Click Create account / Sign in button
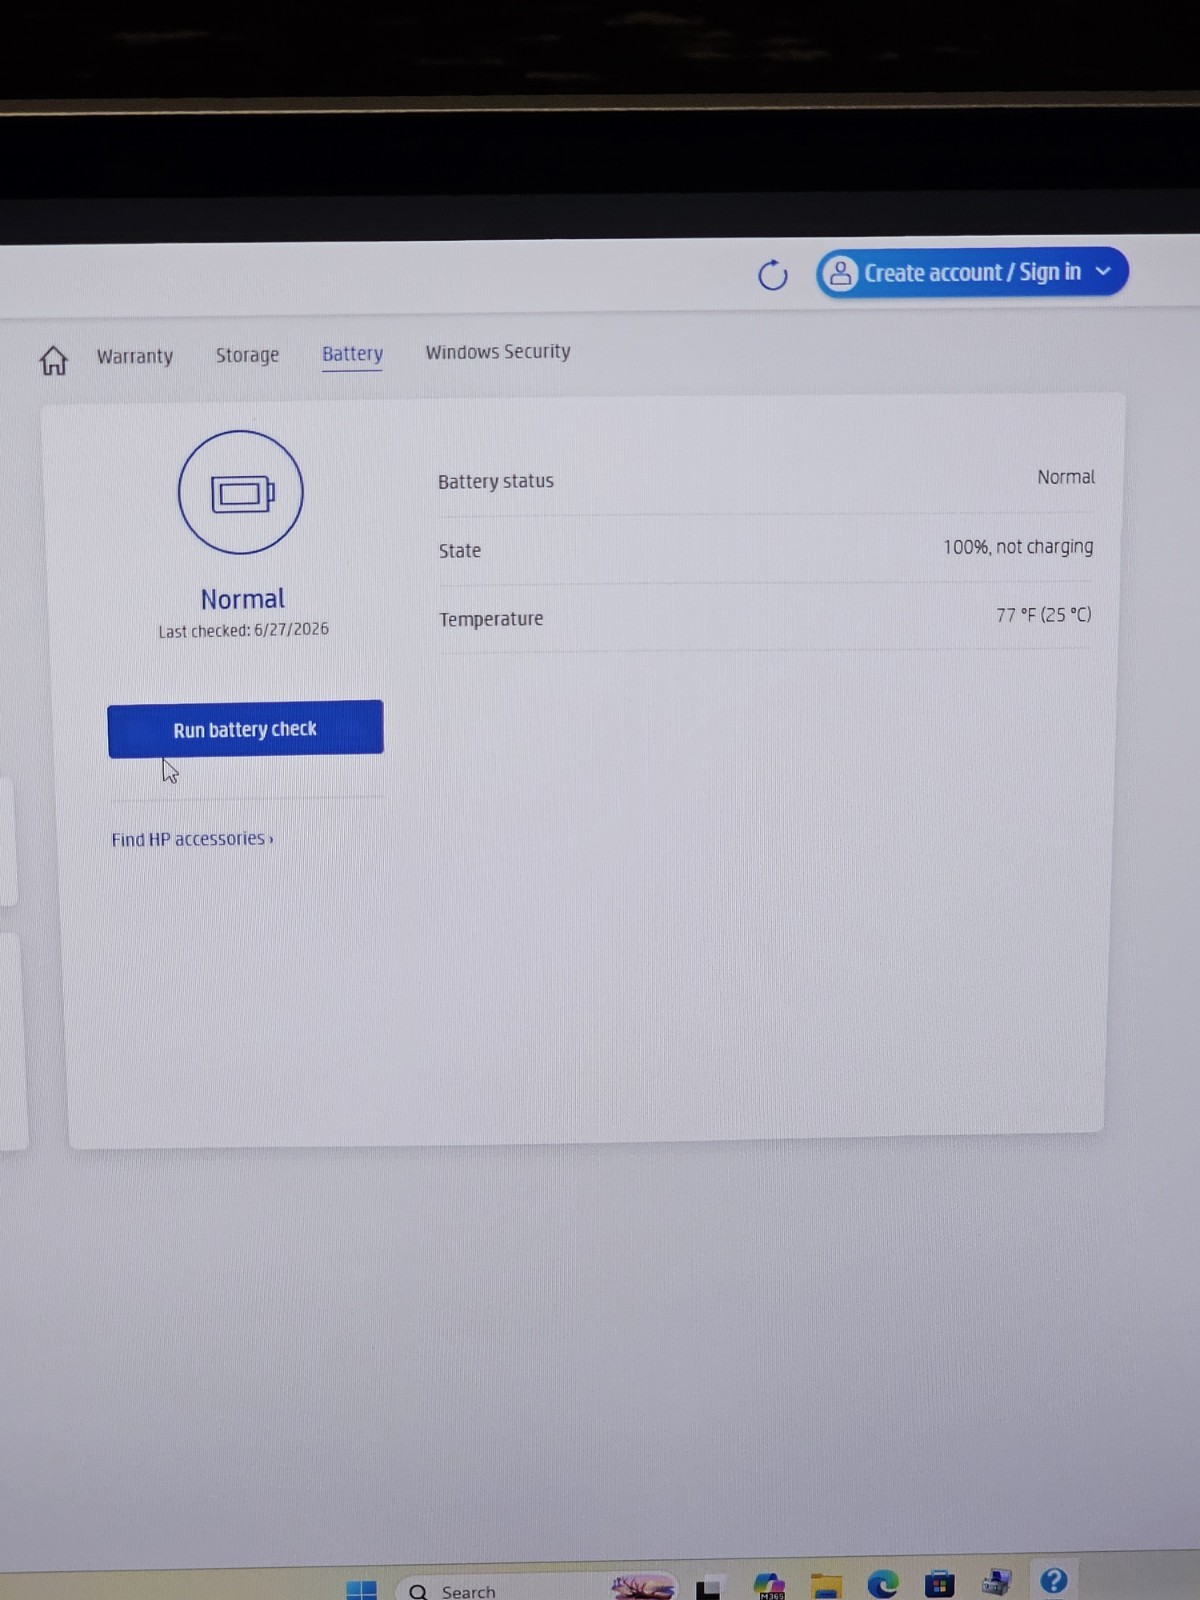 (972, 272)
